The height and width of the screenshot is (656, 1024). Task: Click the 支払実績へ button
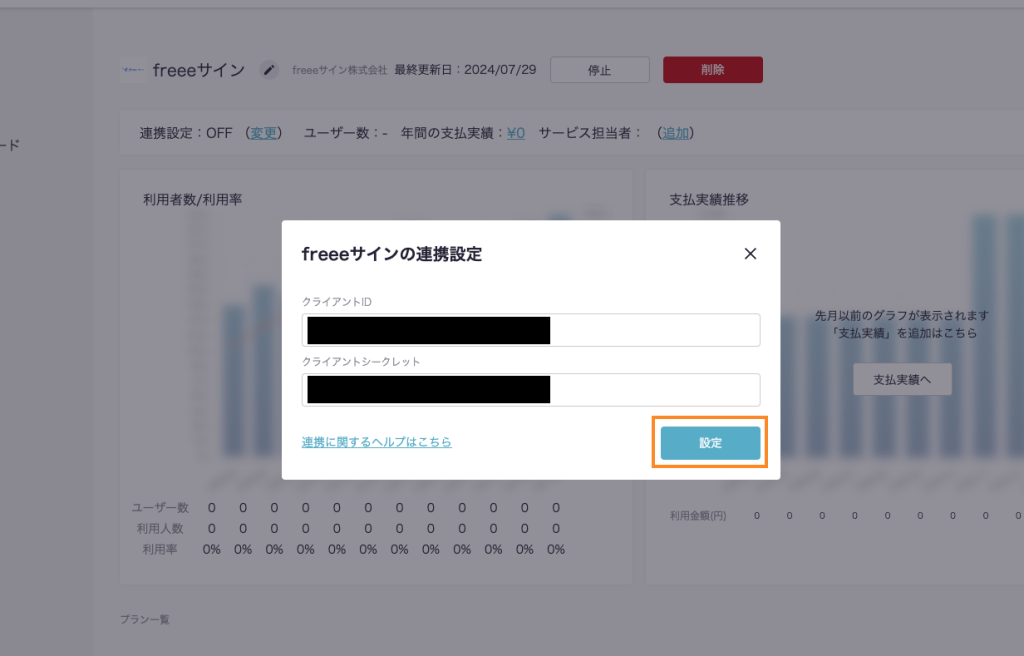pos(902,380)
